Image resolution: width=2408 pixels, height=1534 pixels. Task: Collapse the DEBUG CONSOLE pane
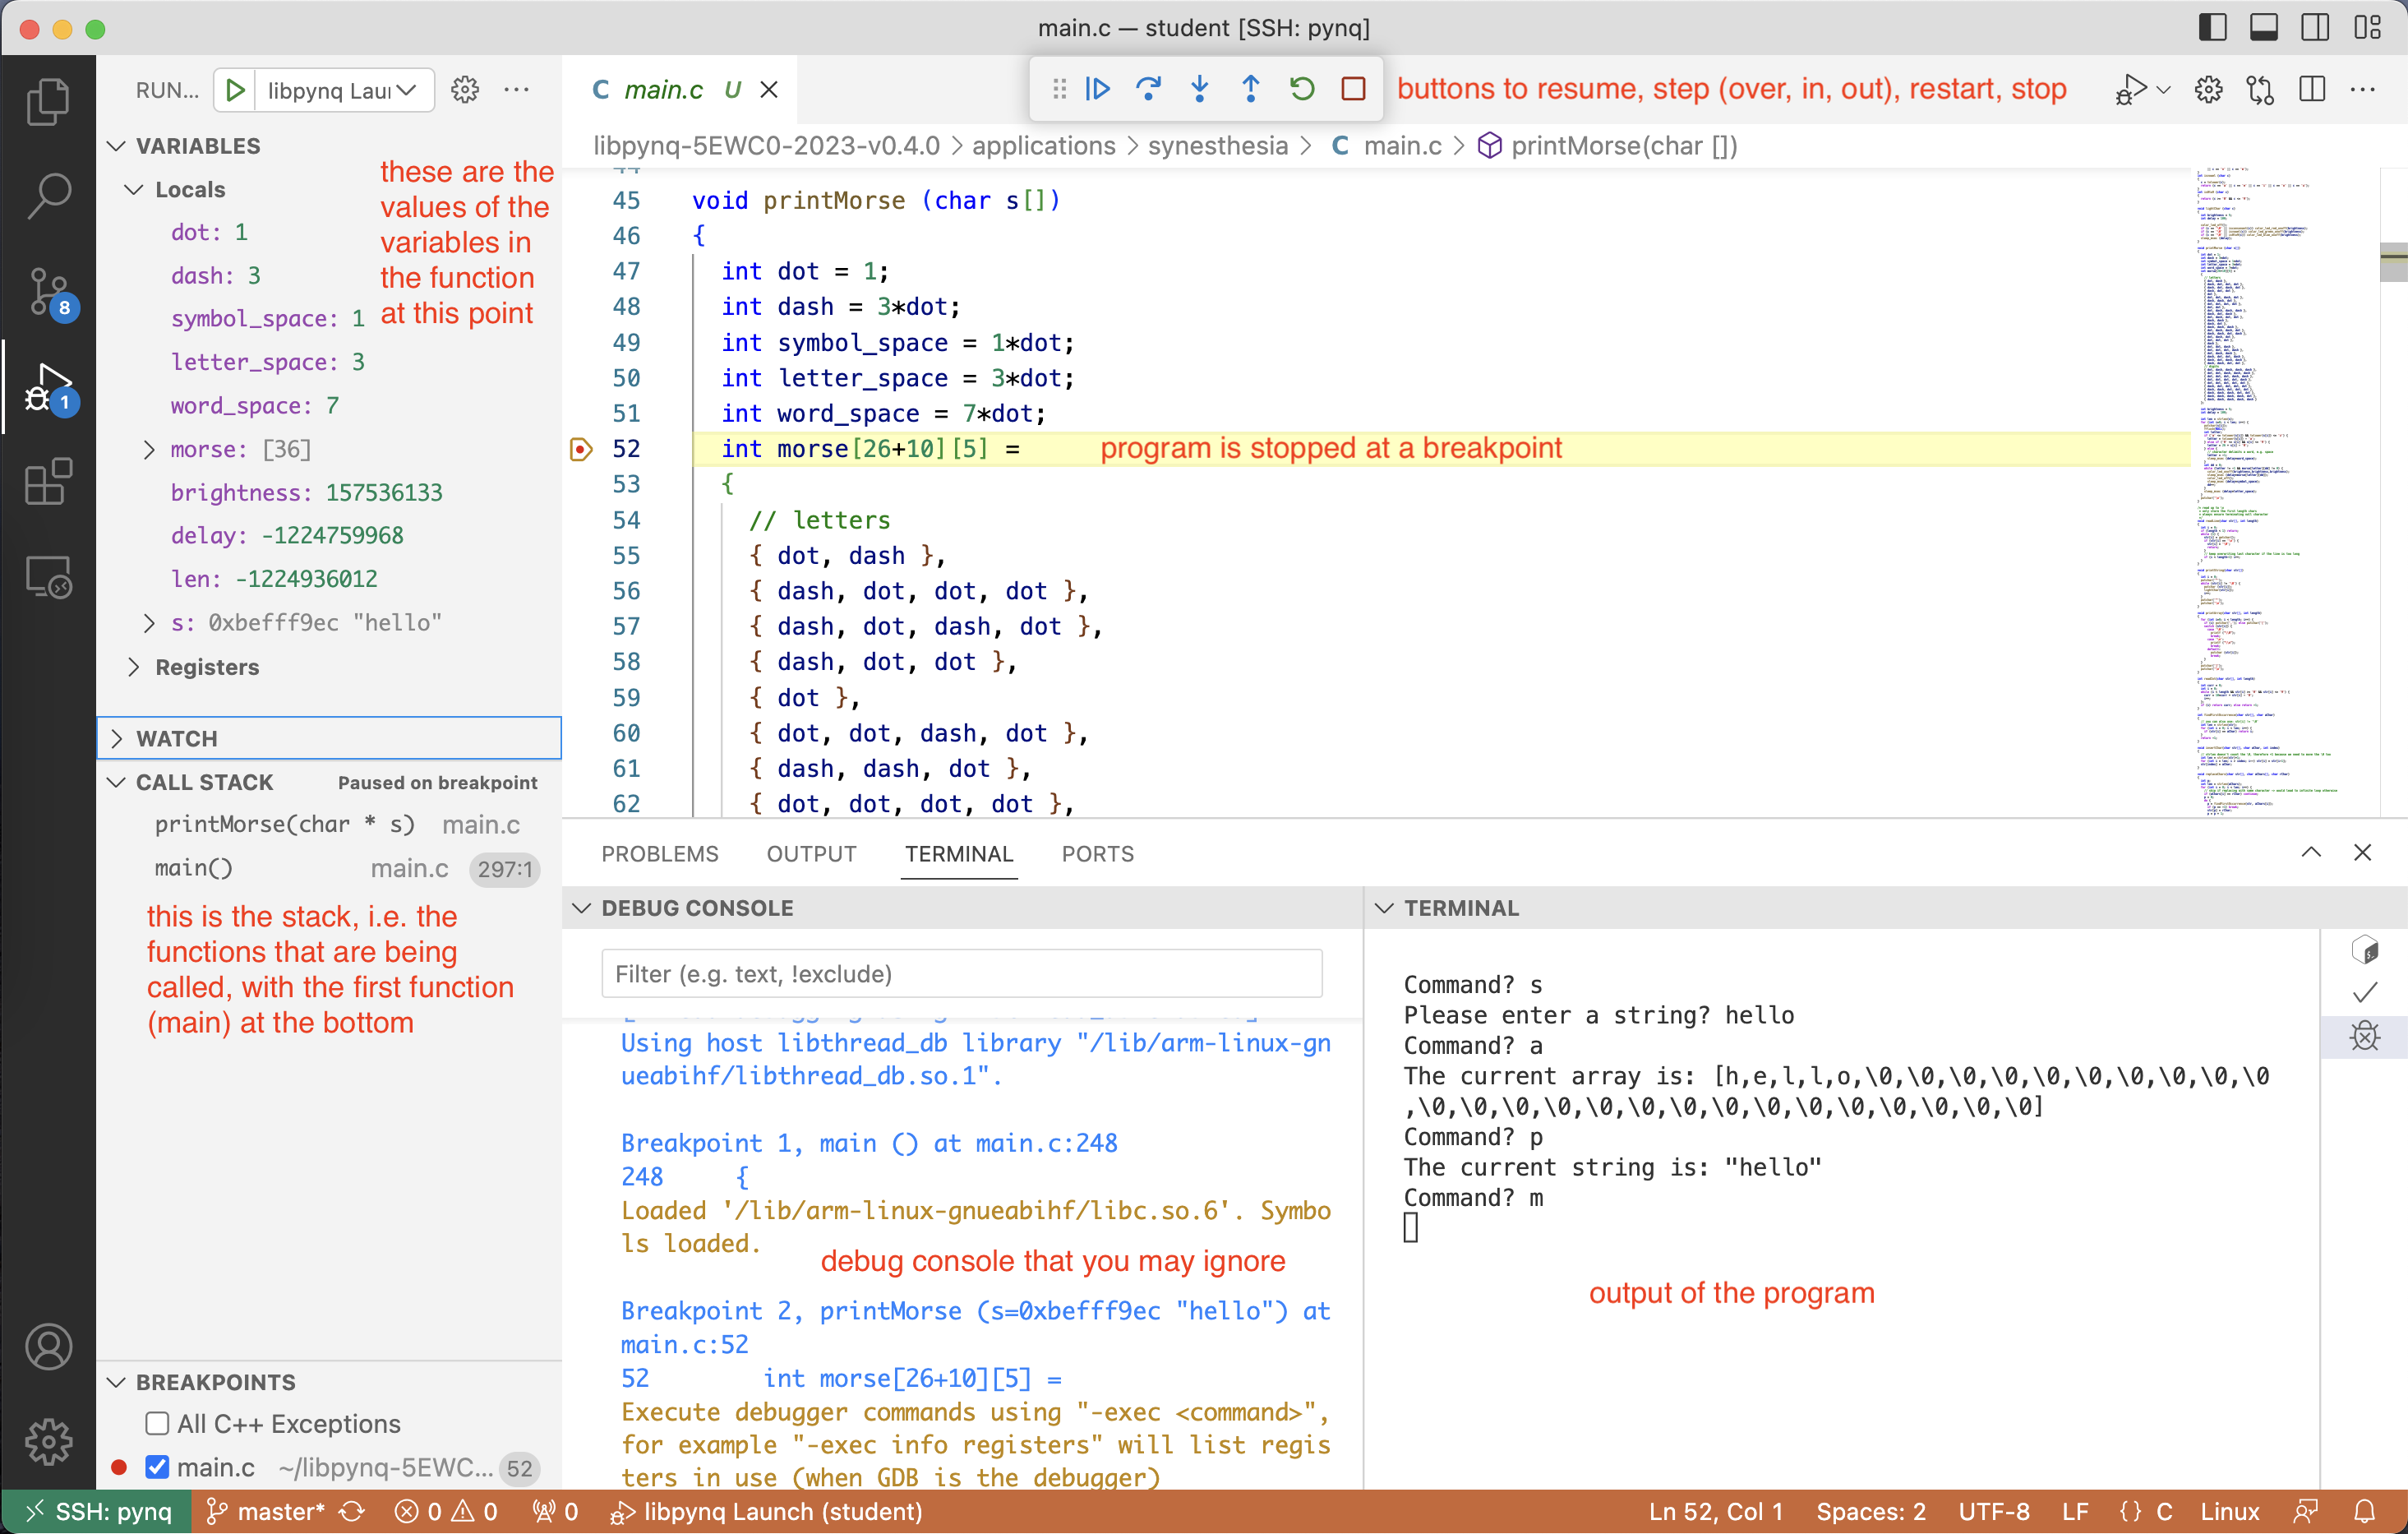click(x=581, y=908)
